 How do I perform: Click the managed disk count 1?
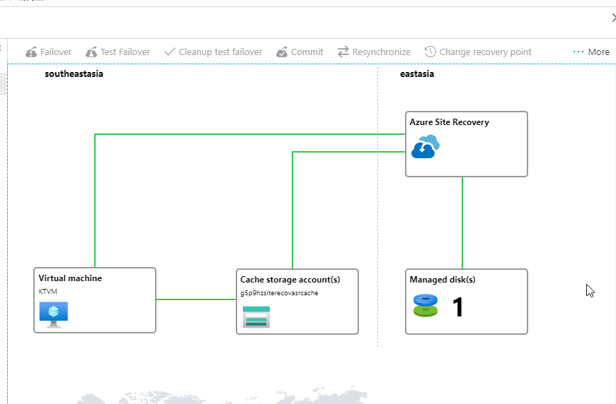[458, 307]
